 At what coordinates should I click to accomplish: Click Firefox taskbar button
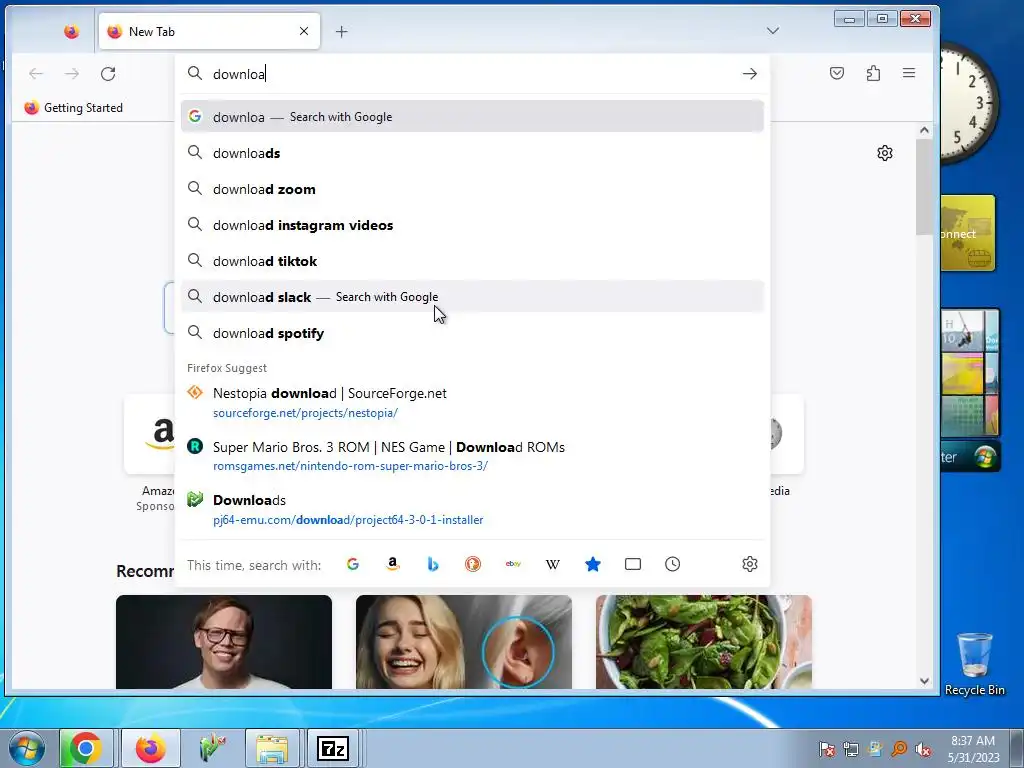pos(150,748)
